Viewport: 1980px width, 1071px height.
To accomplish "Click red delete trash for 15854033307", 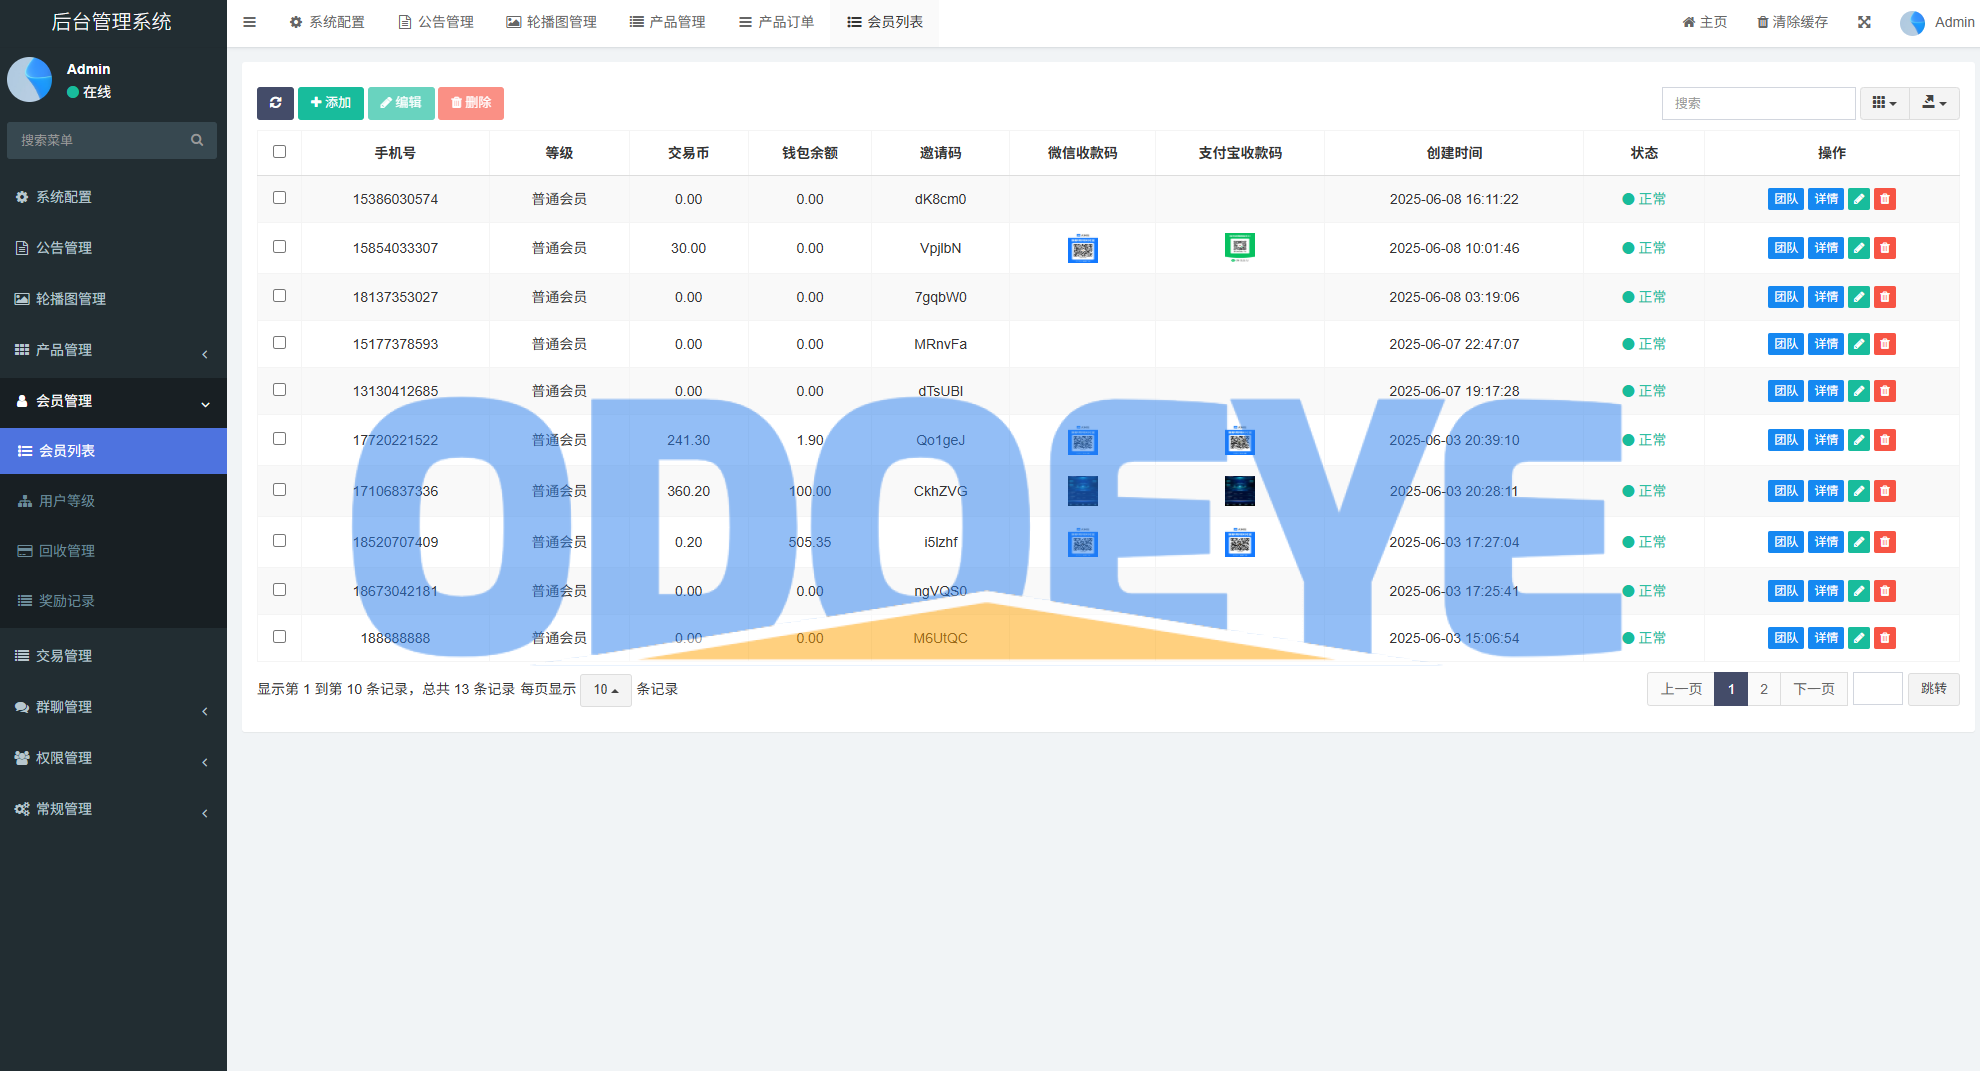I will click(1884, 248).
